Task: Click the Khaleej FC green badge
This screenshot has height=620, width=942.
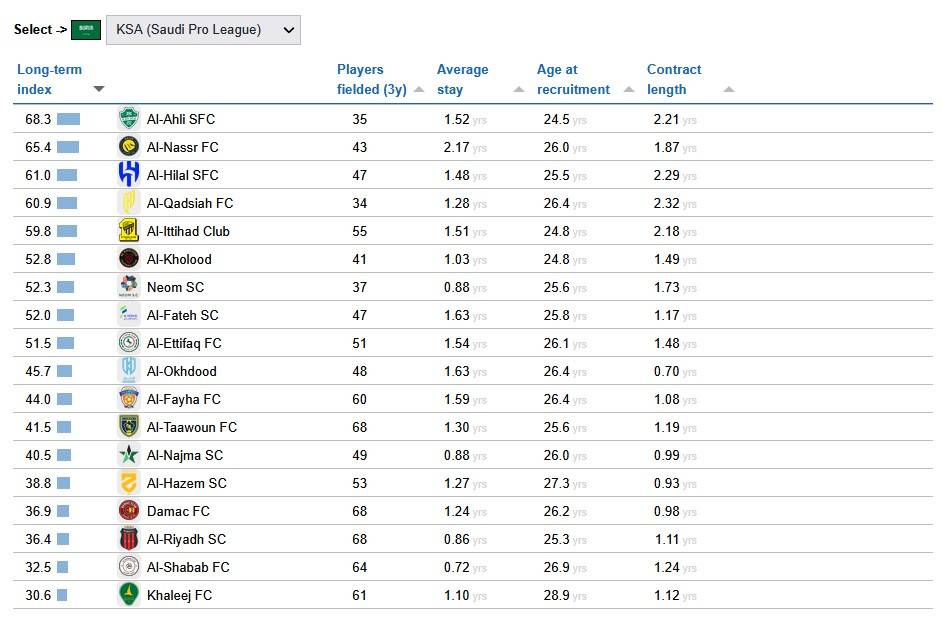Action: pyautogui.click(x=128, y=595)
